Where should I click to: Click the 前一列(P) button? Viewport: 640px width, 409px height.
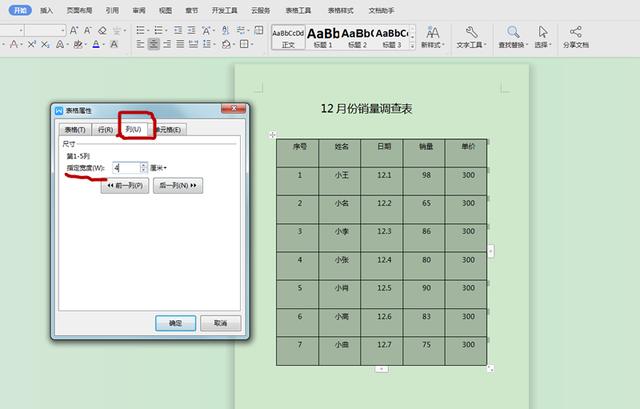click(125, 185)
